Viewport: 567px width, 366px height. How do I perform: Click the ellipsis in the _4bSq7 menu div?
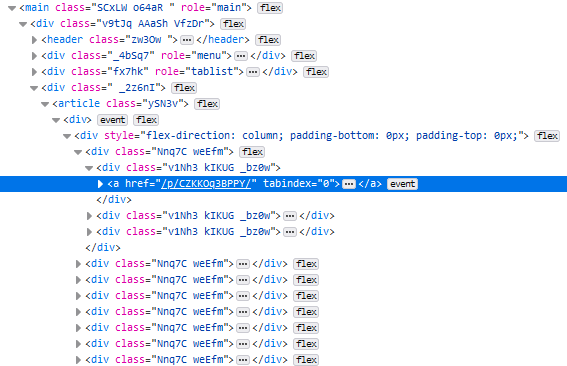241,56
